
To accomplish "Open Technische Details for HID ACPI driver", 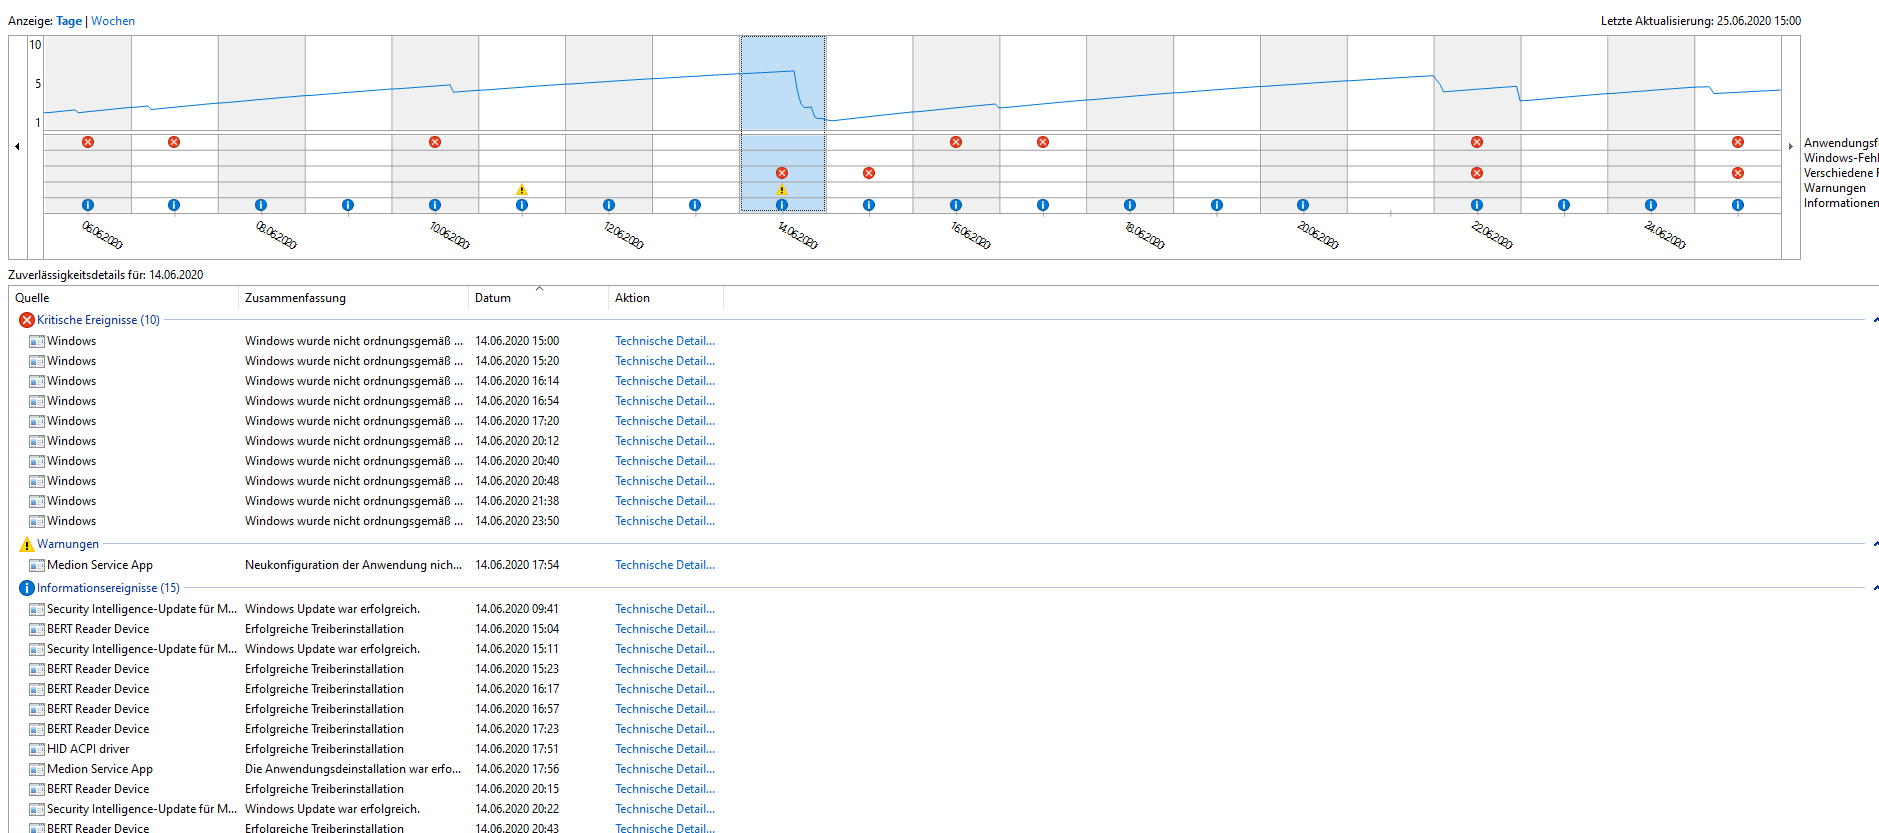I will 664,749.
